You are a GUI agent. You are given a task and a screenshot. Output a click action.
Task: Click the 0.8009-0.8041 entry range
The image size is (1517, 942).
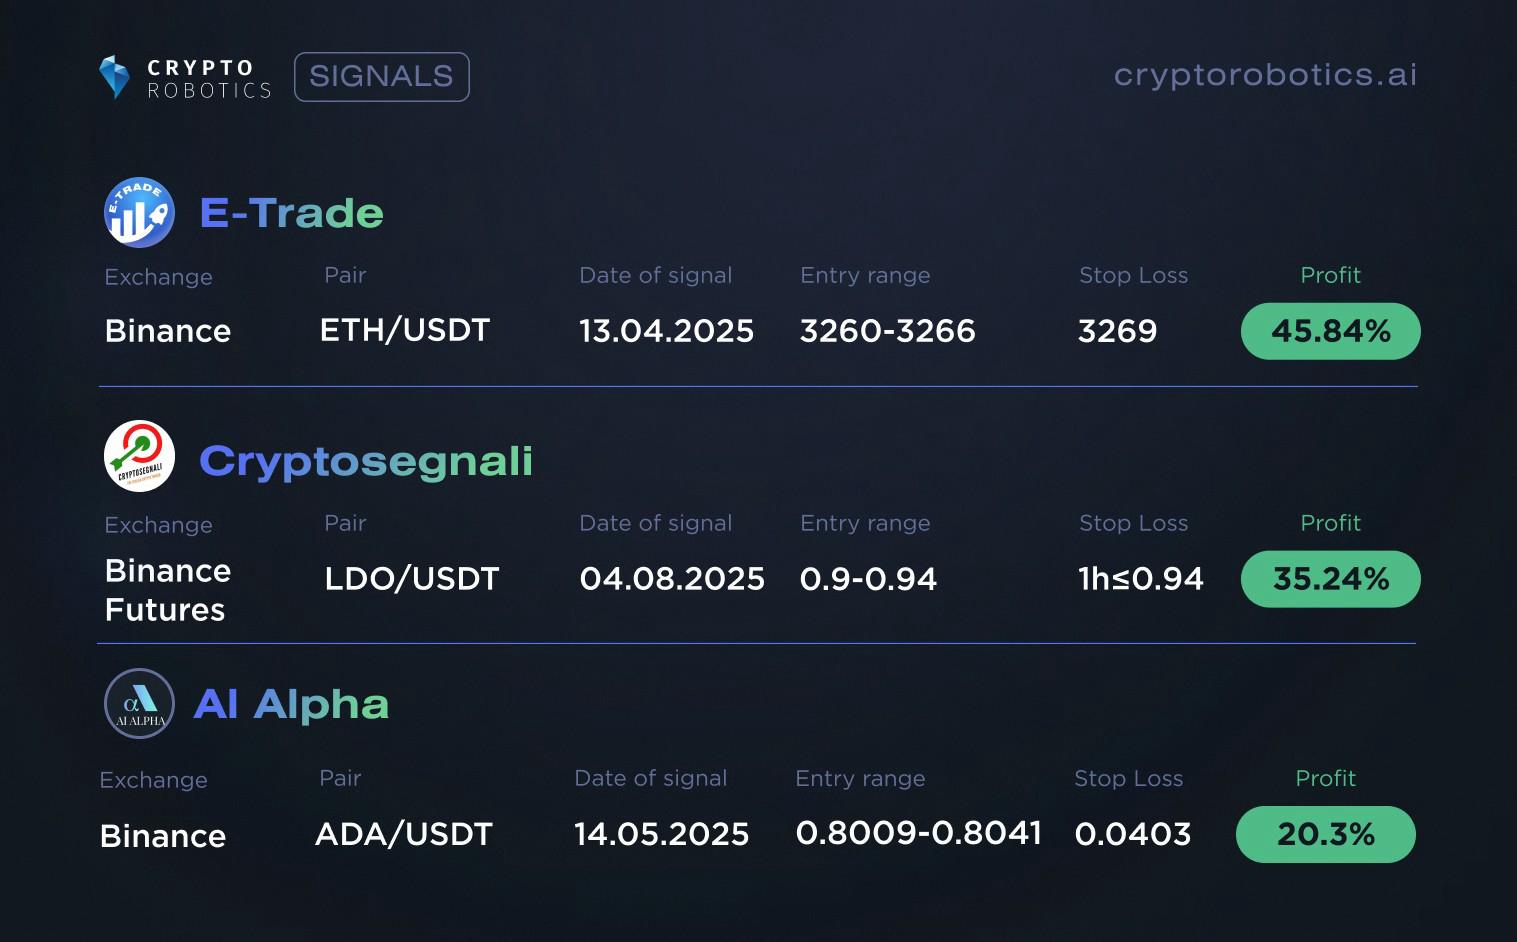pos(919,833)
